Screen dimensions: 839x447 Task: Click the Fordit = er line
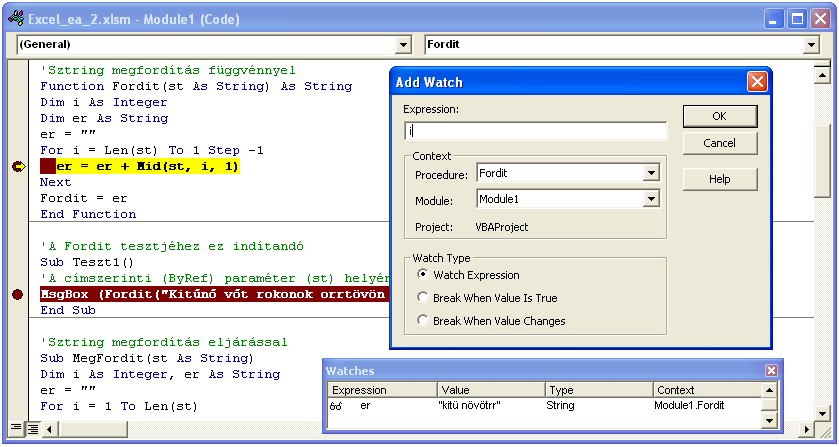pyautogui.click(x=83, y=198)
